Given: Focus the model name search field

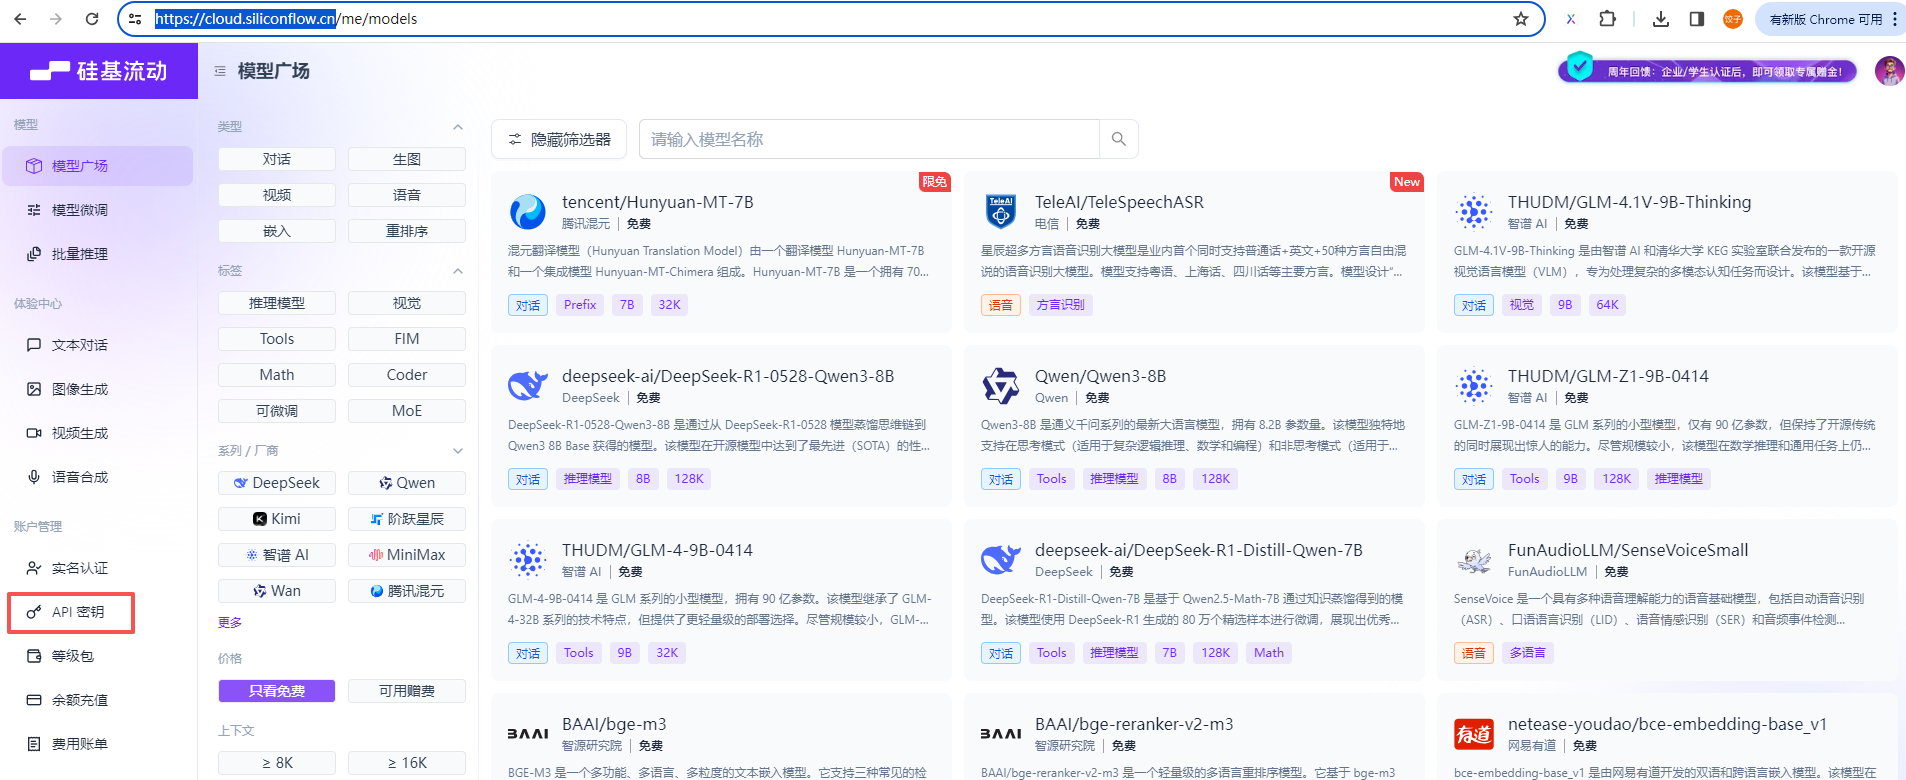Looking at the screenshot, I should tap(869, 139).
